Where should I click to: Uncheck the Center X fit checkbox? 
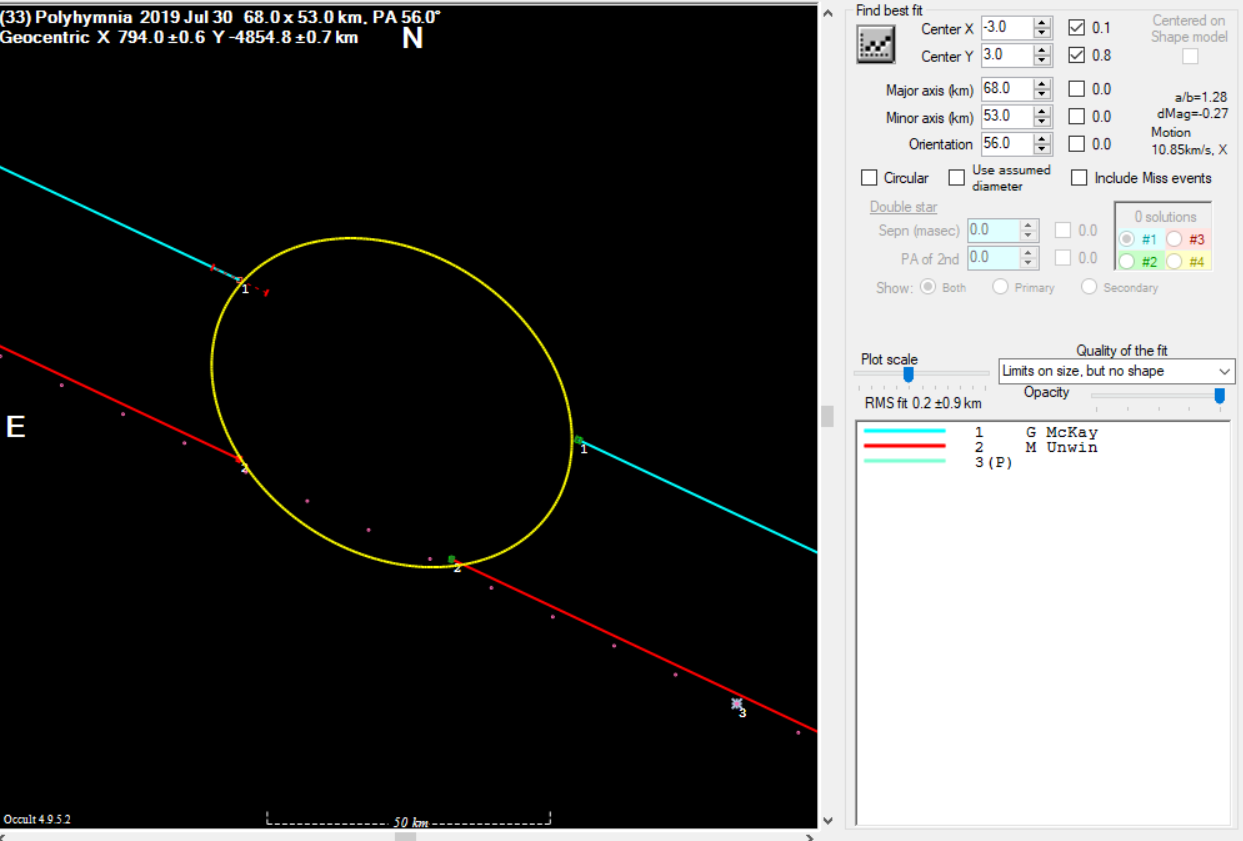[x=1076, y=28]
